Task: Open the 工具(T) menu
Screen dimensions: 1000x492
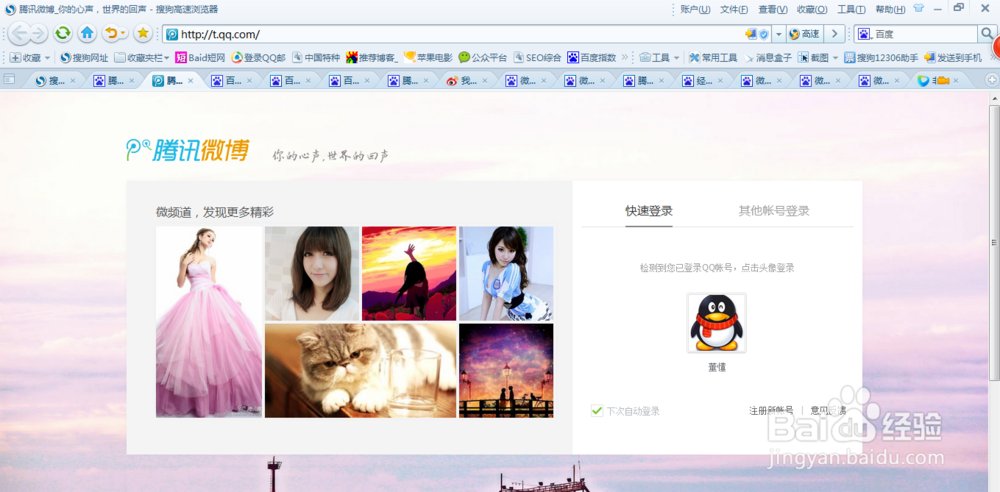Action: click(x=851, y=9)
